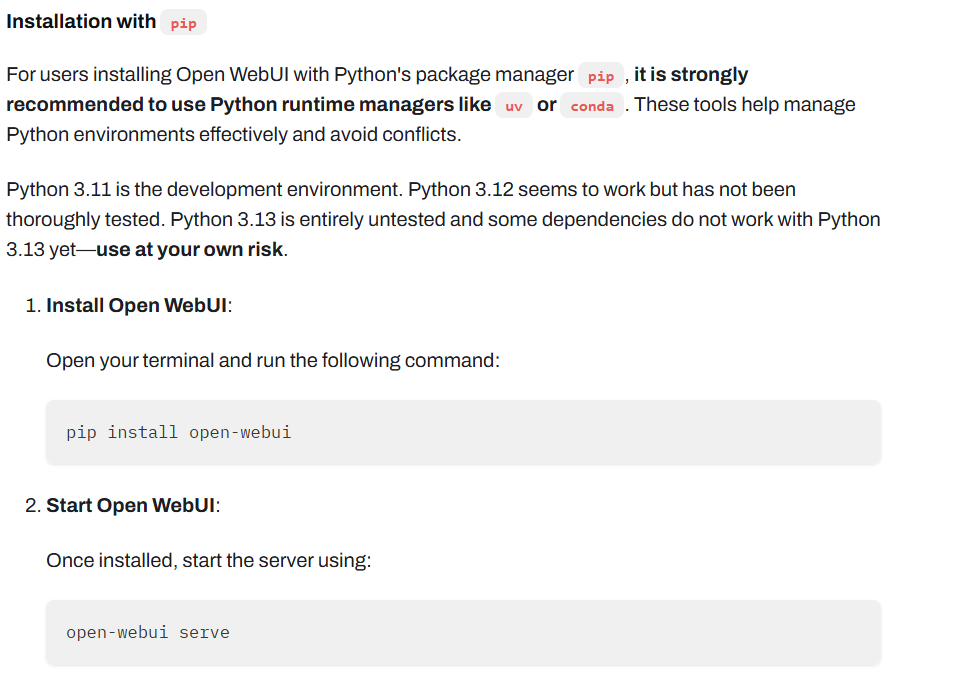This screenshot has width=960, height=684.
Task: Click the 'open-webui serve' code block
Action: pos(463,633)
